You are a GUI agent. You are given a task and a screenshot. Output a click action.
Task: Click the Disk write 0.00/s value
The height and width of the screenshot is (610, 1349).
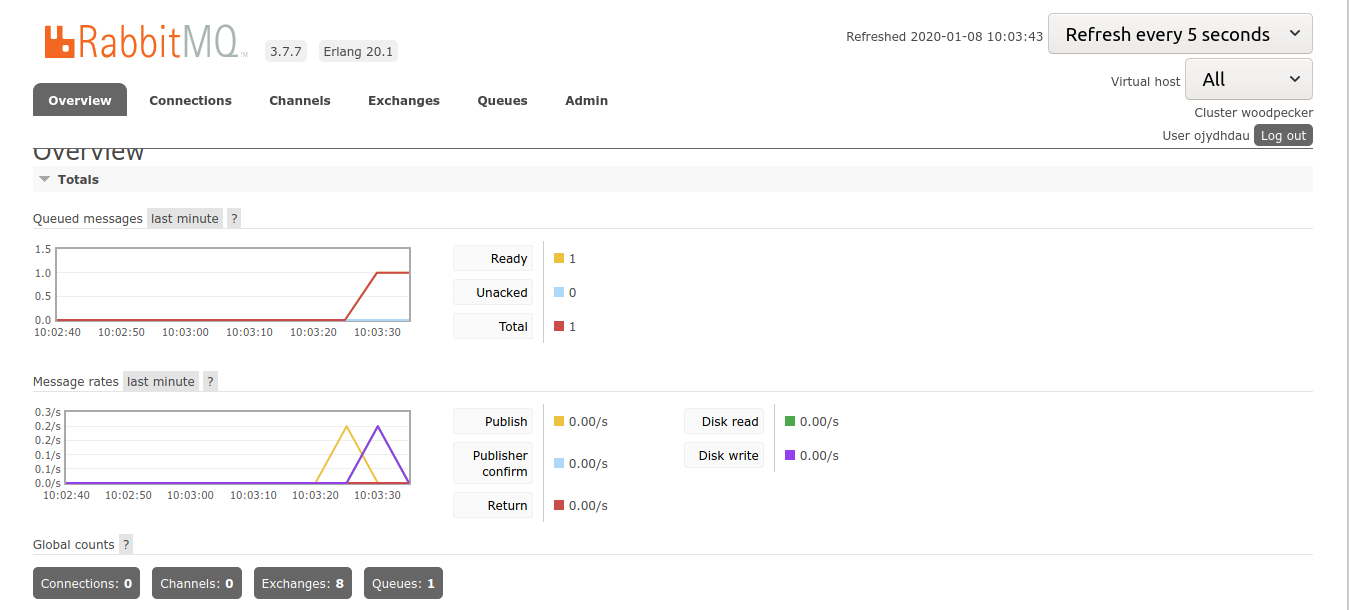click(819, 455)
